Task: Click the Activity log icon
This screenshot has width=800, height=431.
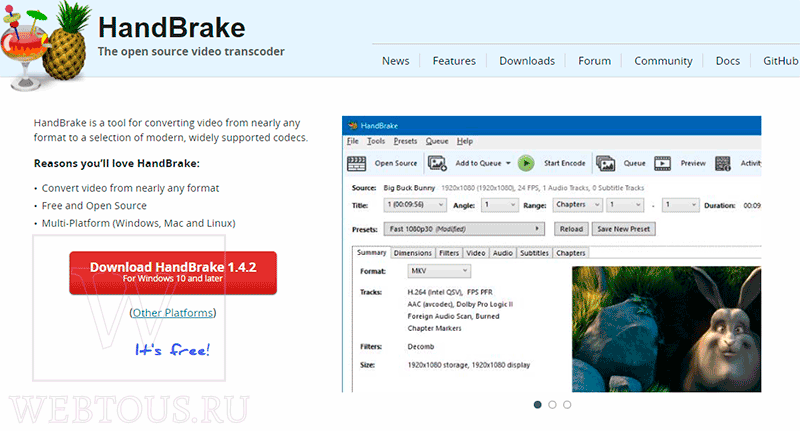Action: (x=722, y=163)
